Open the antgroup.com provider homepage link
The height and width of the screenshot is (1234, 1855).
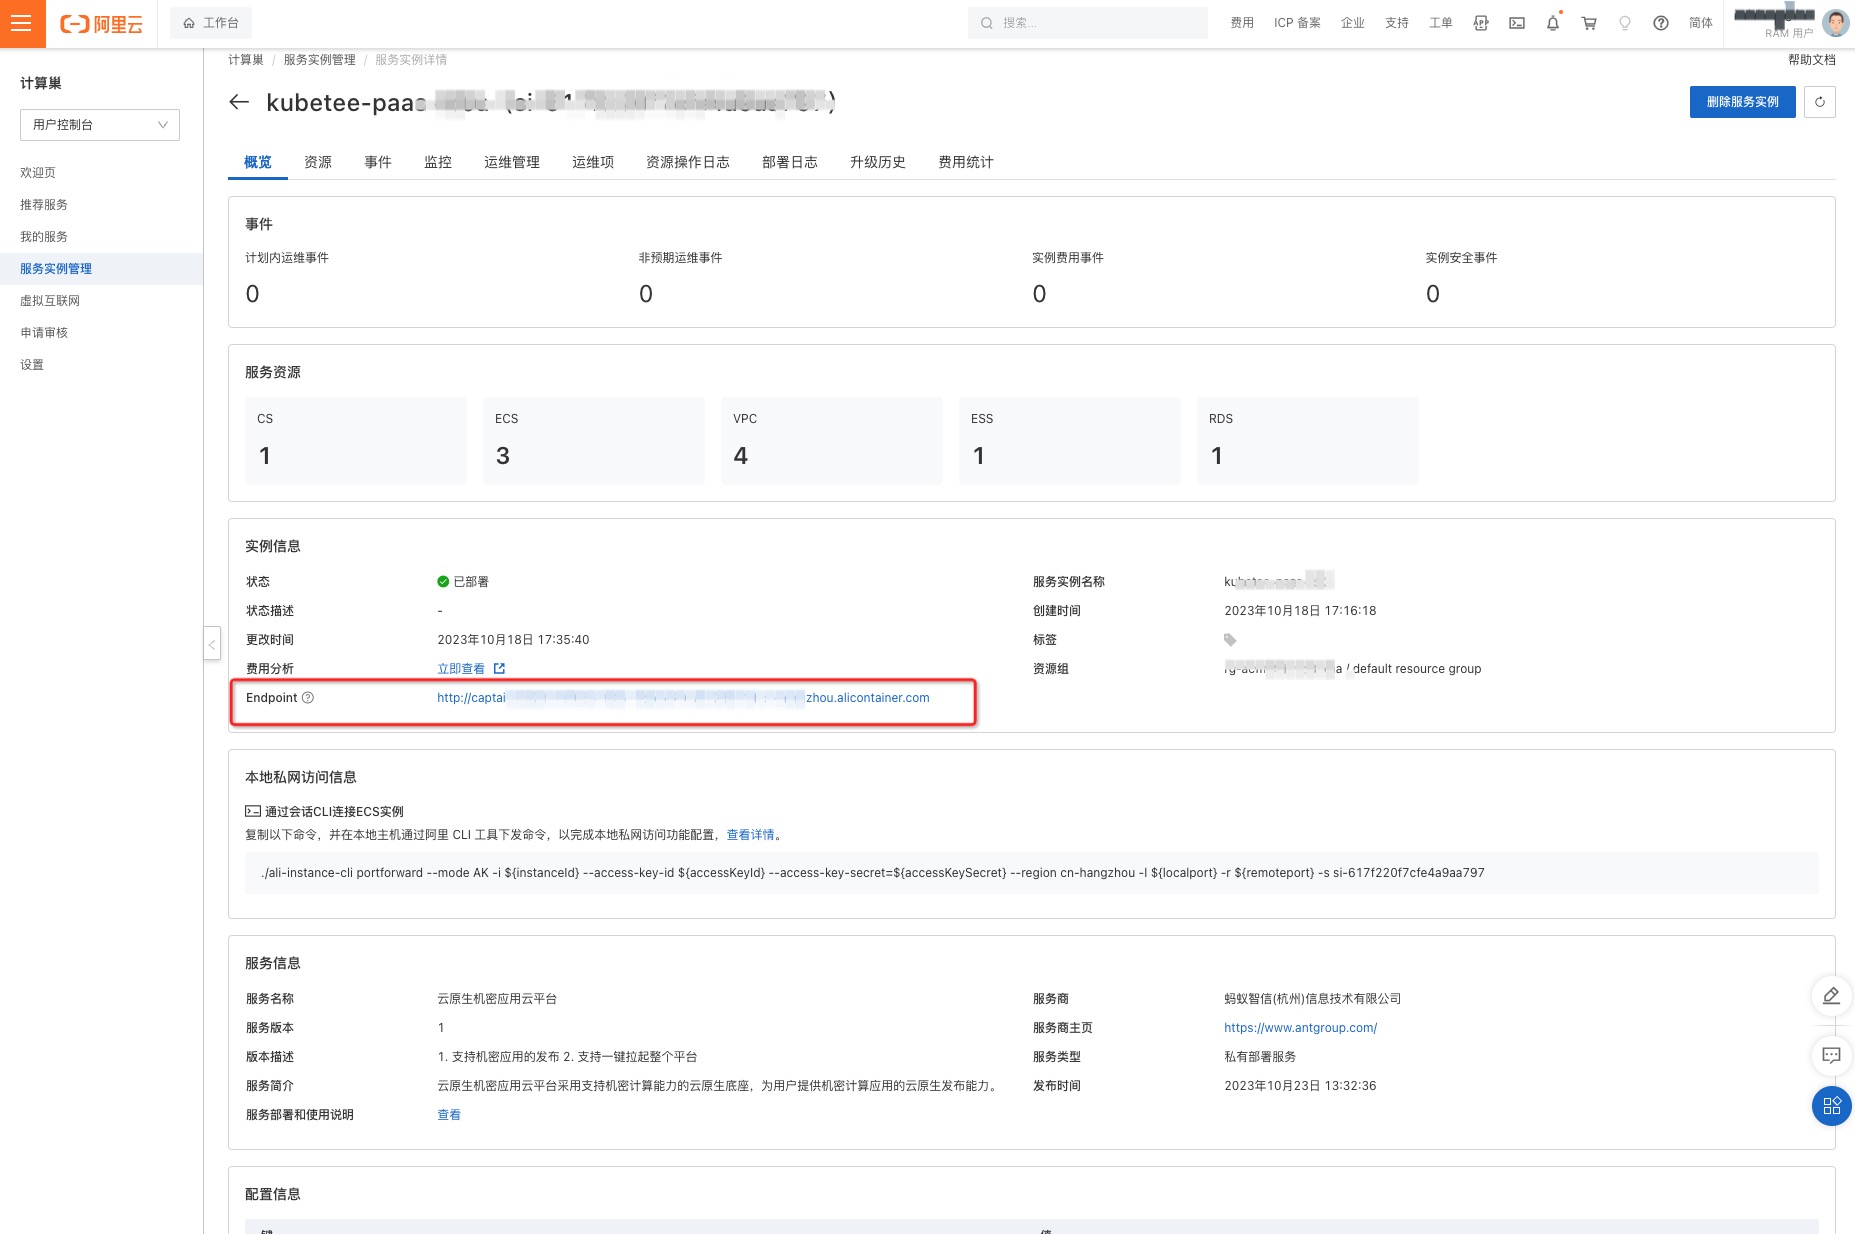[x=1300, y=1028]
